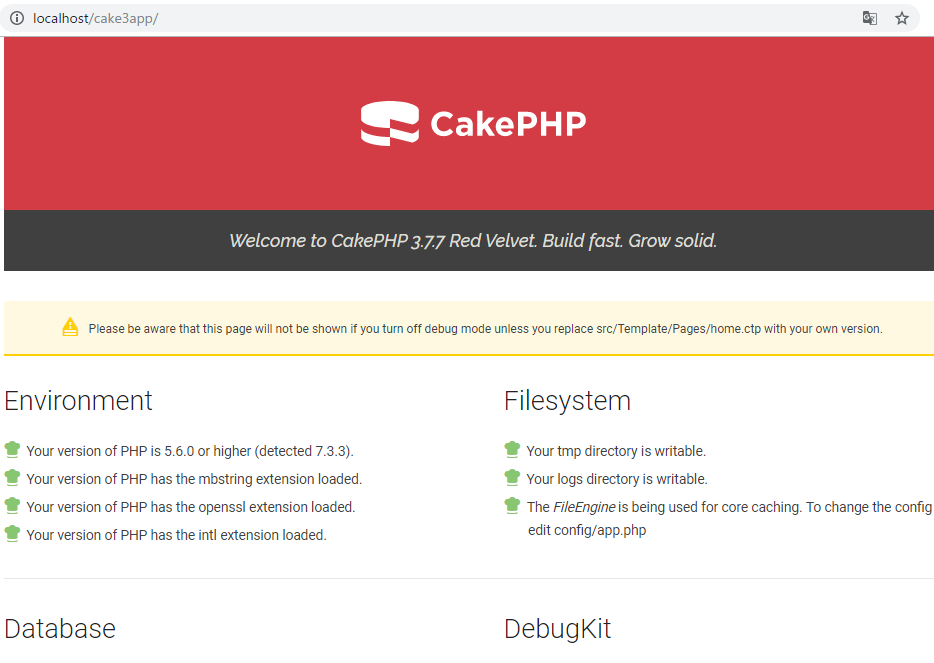
Task: Click chef hat icon beside intl extension line
Action: click(x=12, y=533)
